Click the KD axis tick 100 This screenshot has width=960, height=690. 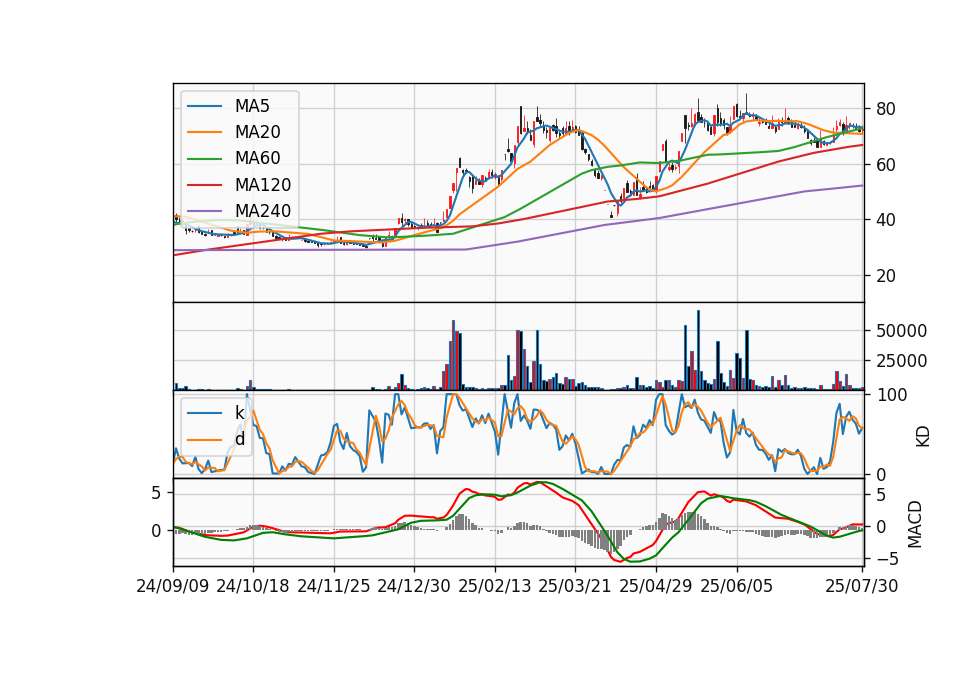click(x=892, y=395)
